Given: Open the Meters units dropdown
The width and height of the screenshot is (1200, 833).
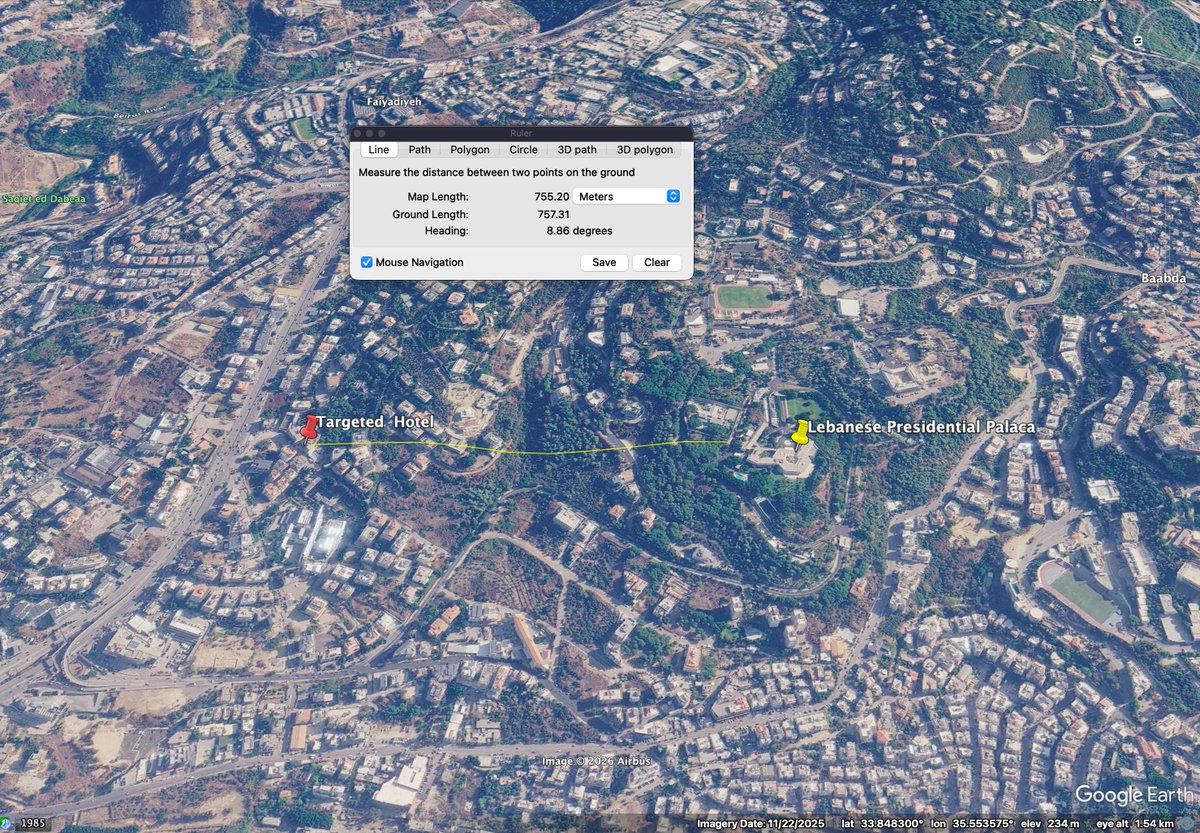Looking at the screenshot, I should pos(627,196).
